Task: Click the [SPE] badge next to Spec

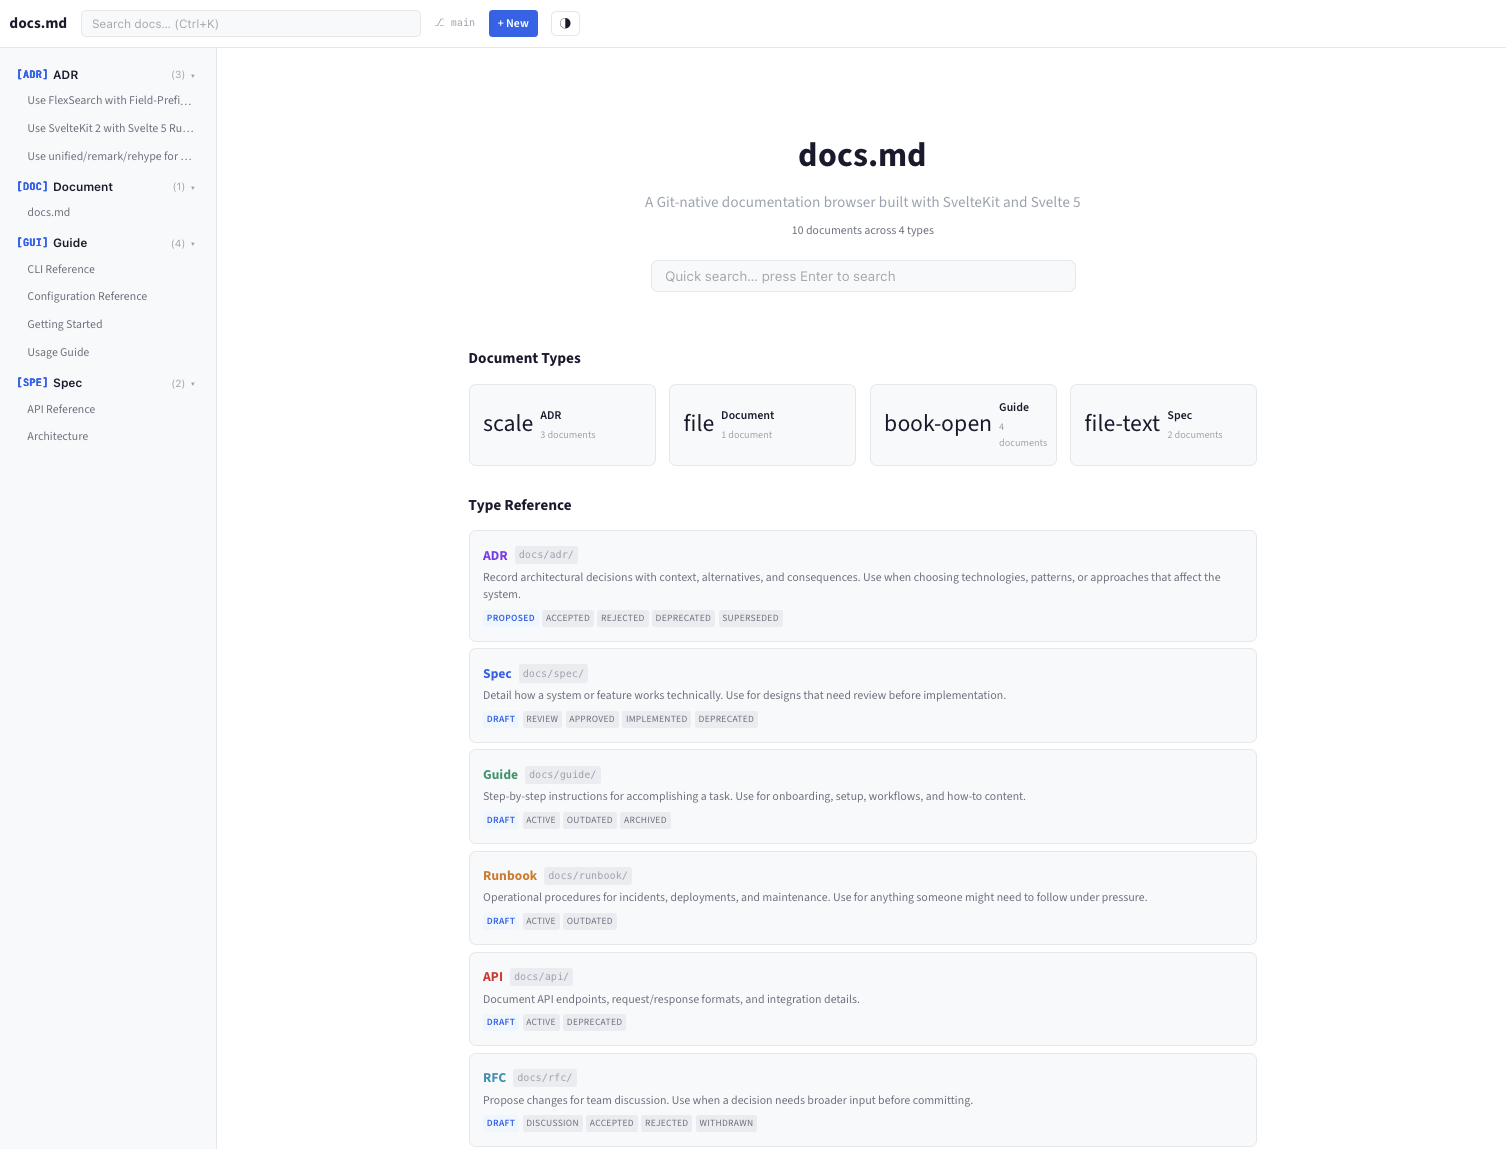Action: (31, 382)
